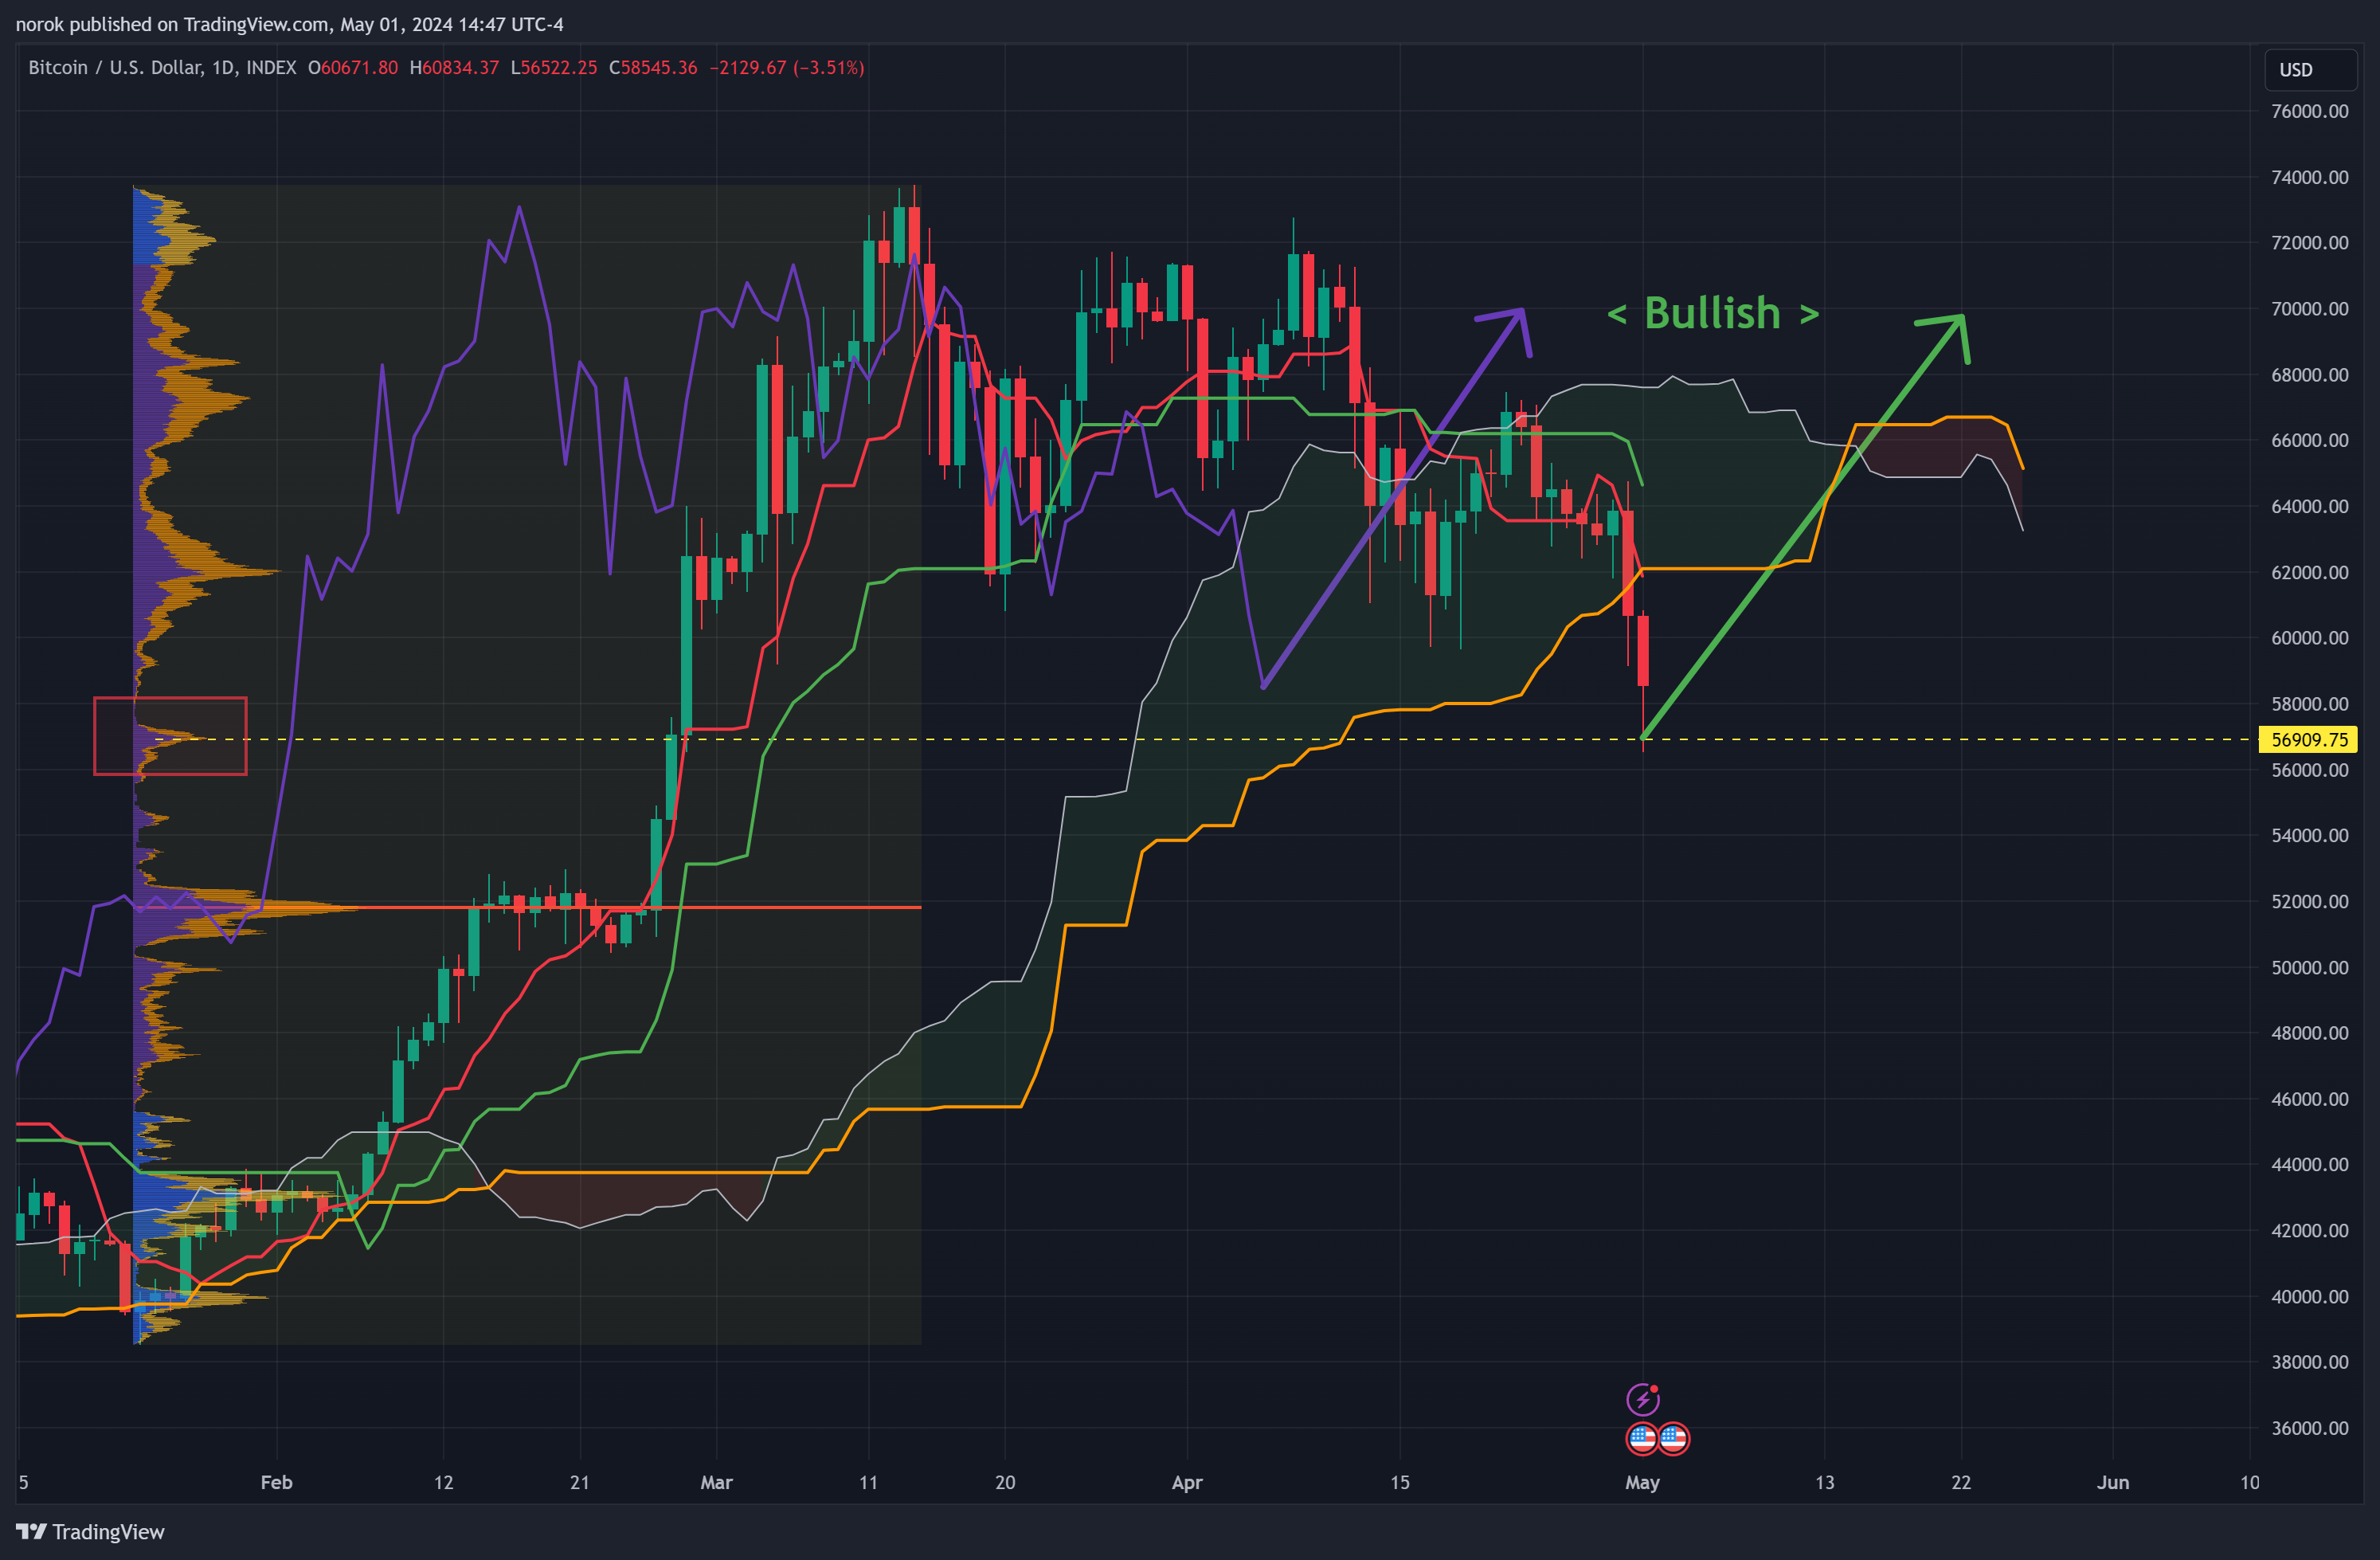Click the 44000.00 price axis label
This screenshot has width=2380, height=1560.
coord(2309,1164)
